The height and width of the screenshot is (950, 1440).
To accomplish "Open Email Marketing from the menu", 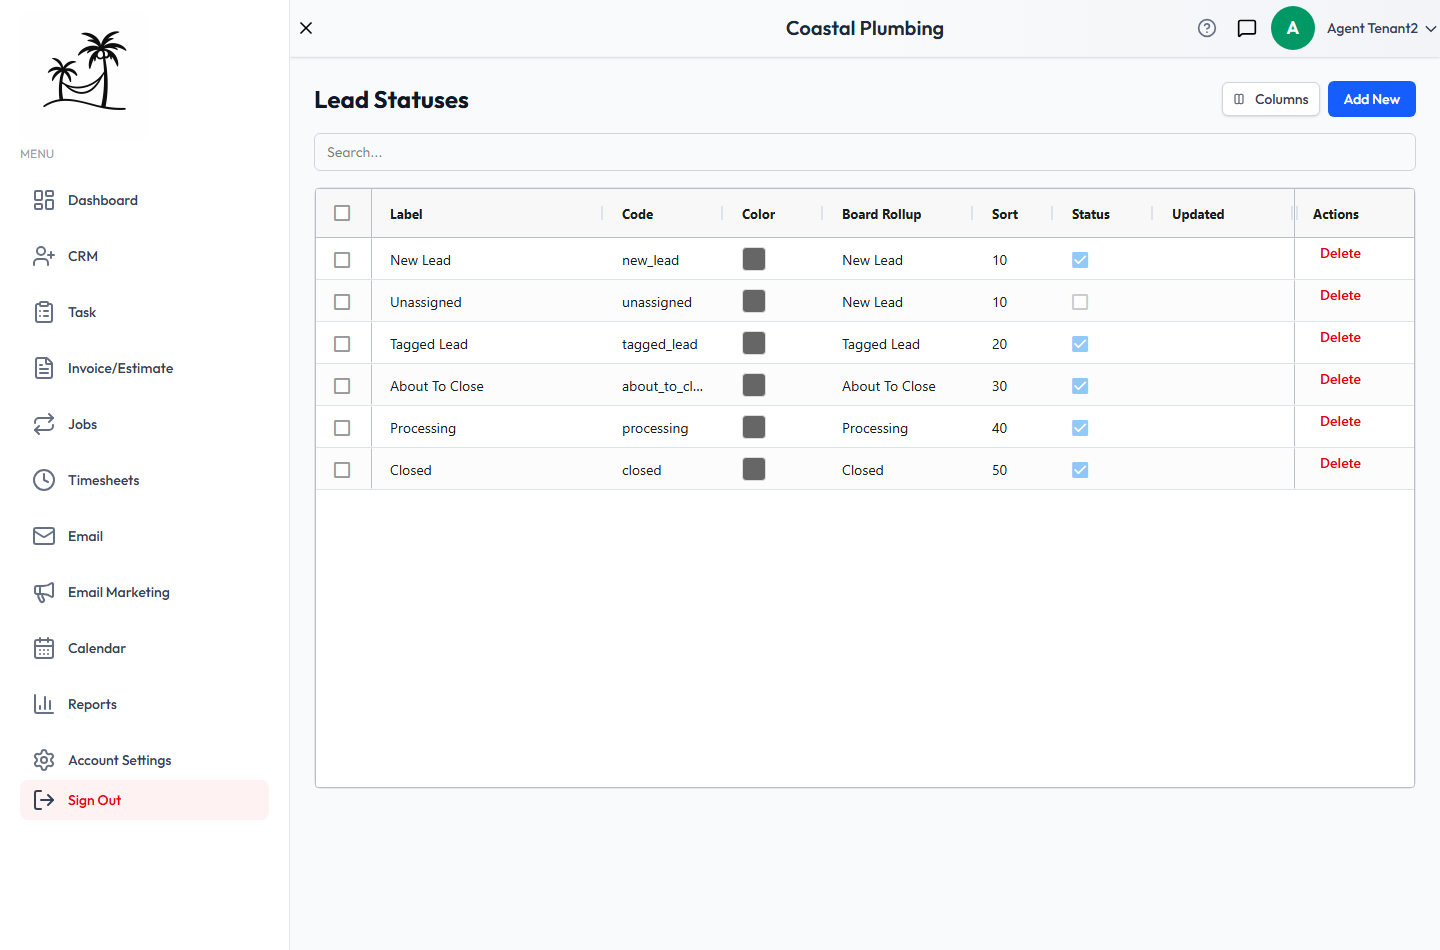I will pos(144,592).
